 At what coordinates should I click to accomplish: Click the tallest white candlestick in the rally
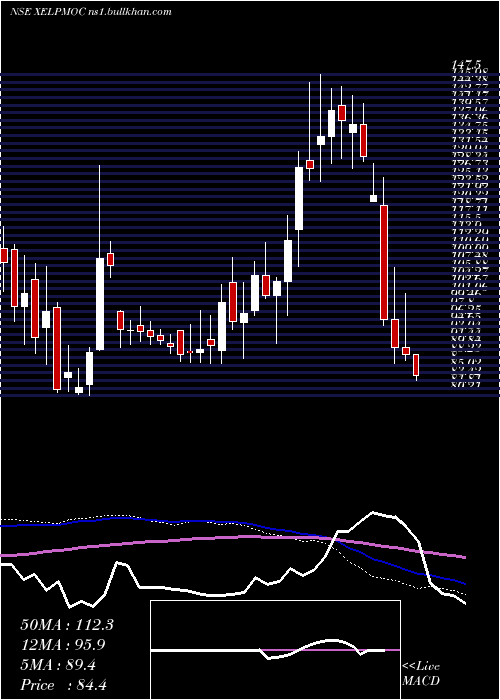point(299,199)
